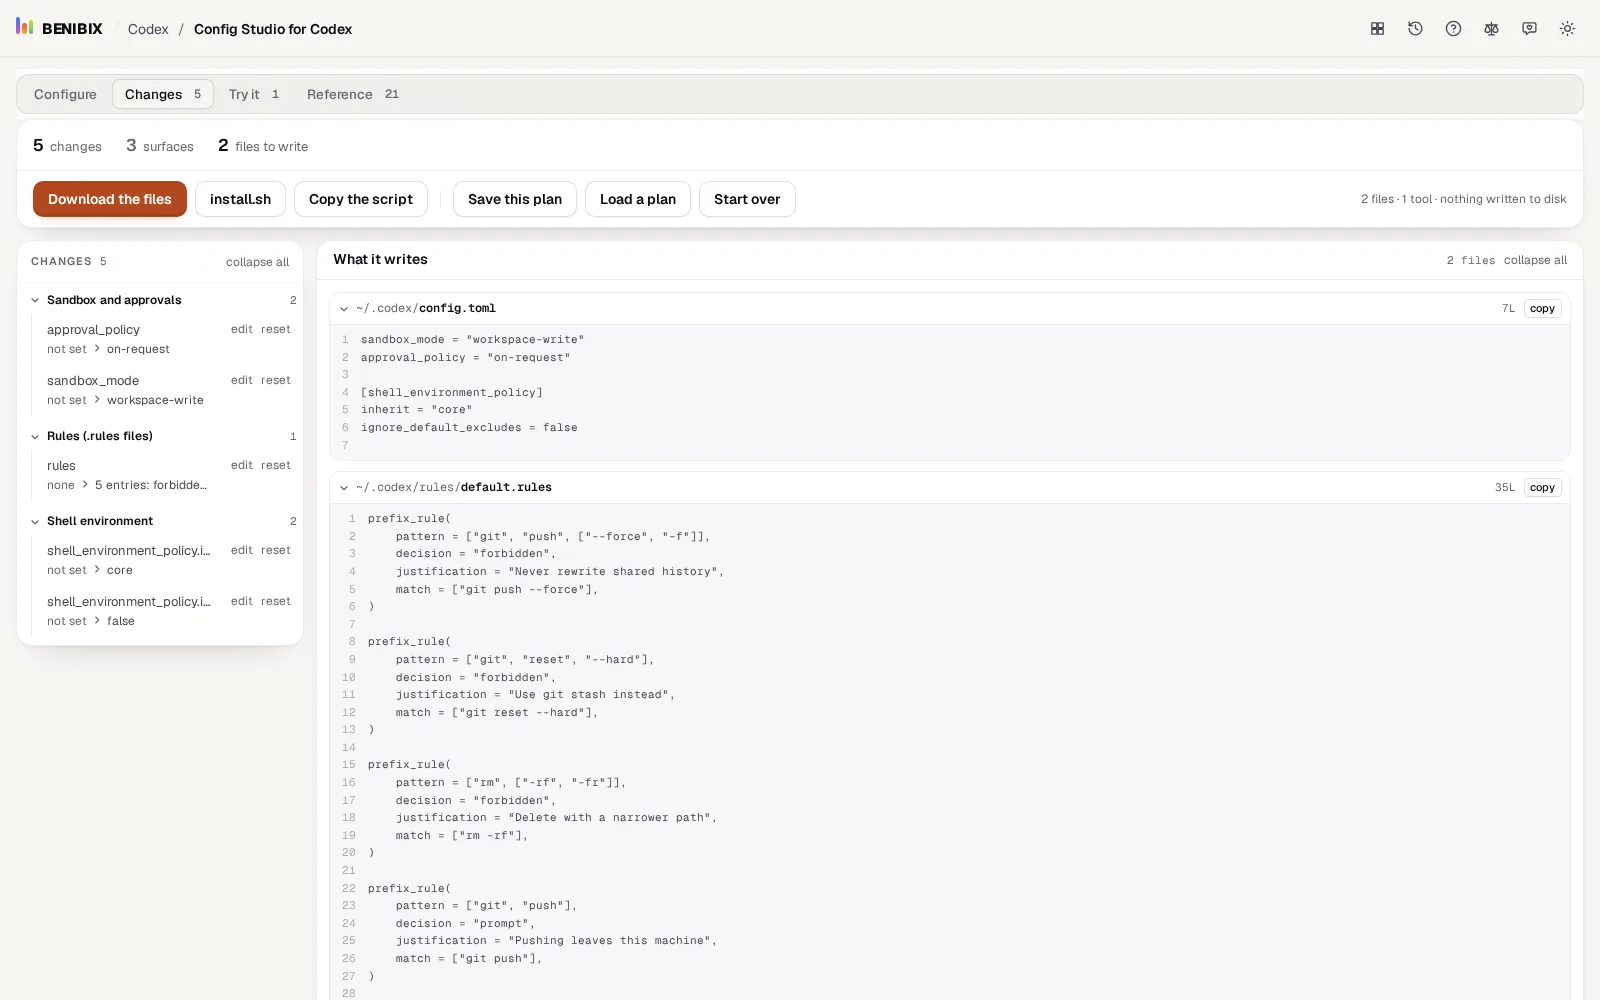1600x1000 pixels.
Task: Collapse the Sandbox and approvals group
Action: 35,300
